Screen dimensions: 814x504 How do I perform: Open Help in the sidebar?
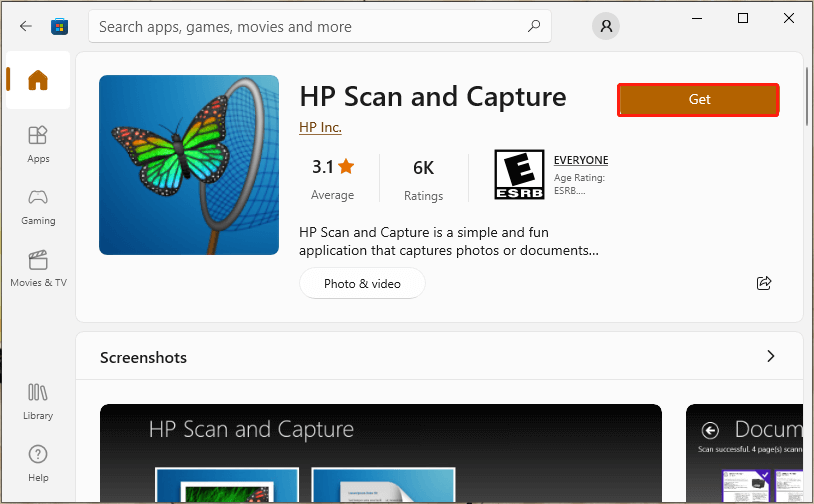tap(38, 464)
